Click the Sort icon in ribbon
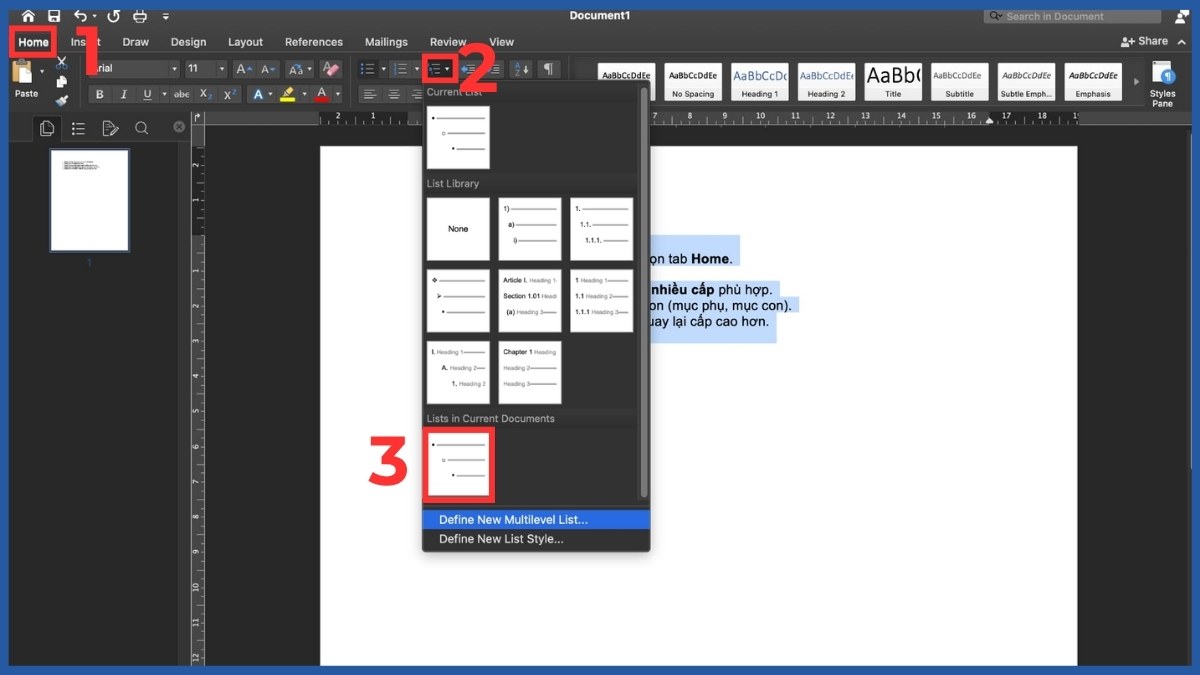The height and width of the screenshot is (675, 1200). coord(521,69)
